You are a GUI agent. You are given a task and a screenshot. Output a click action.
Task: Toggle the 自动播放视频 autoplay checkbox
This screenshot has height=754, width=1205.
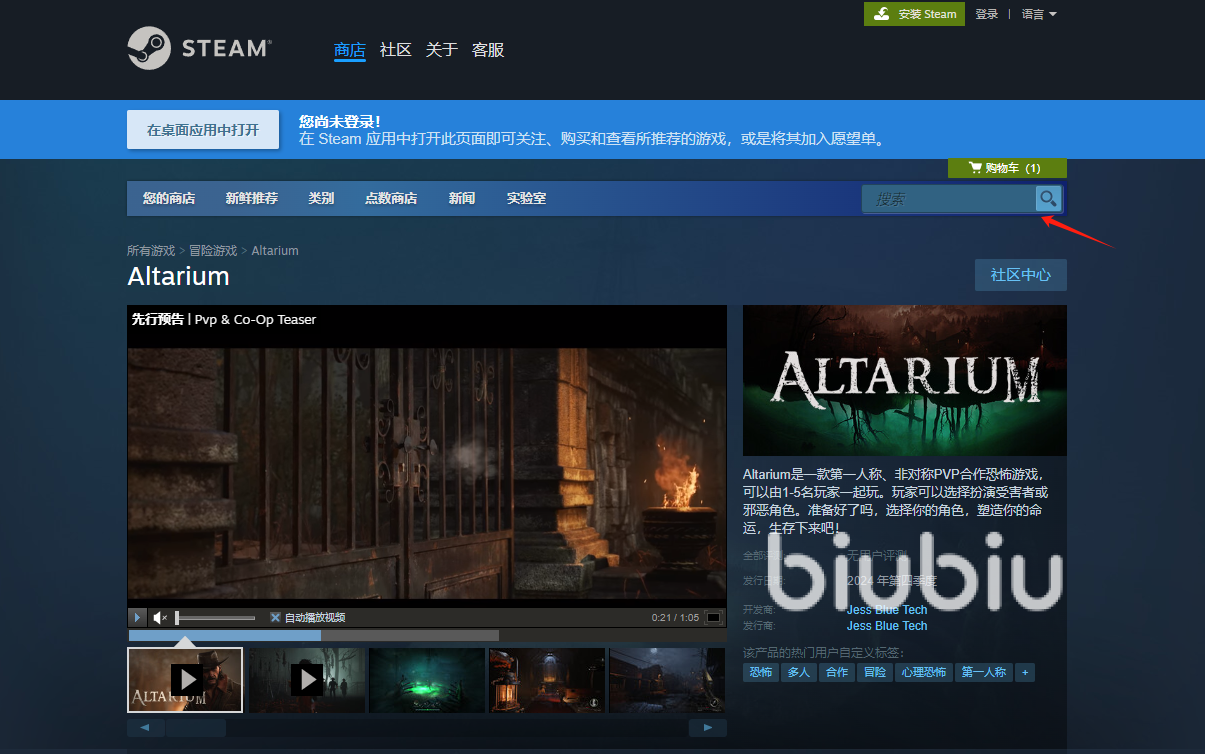point(276,618)
